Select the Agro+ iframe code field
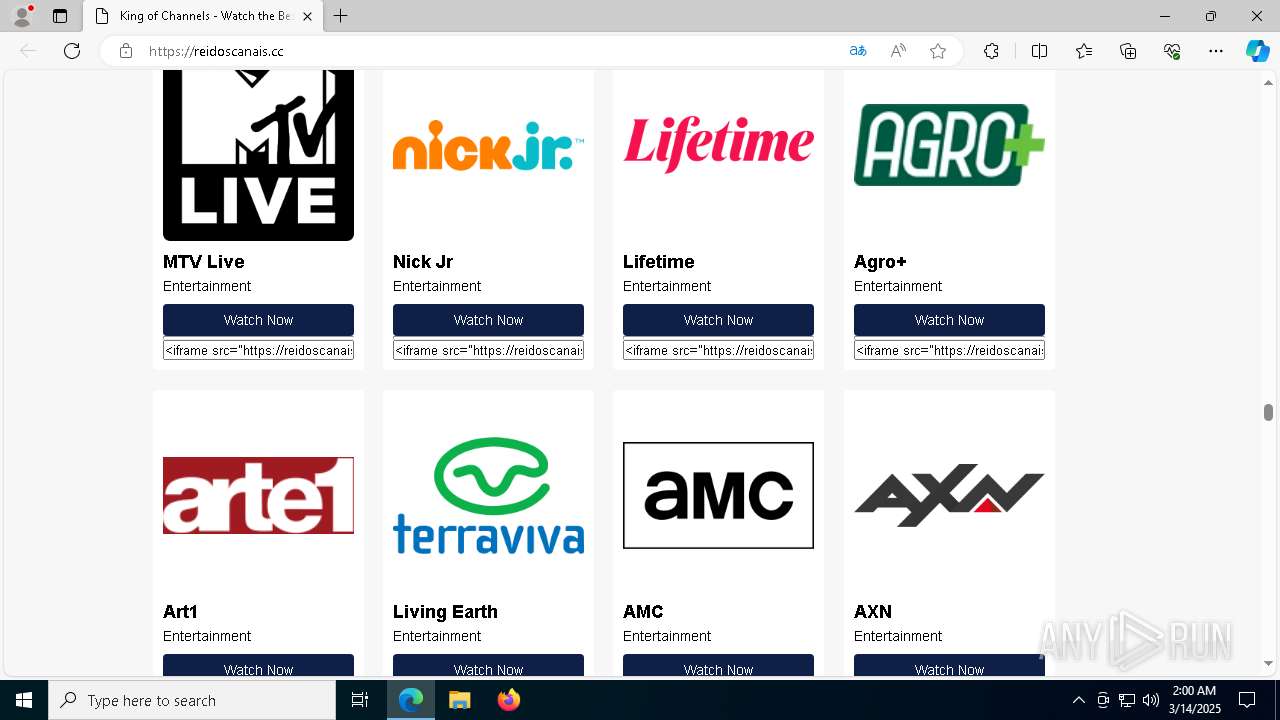 [949, 350]
